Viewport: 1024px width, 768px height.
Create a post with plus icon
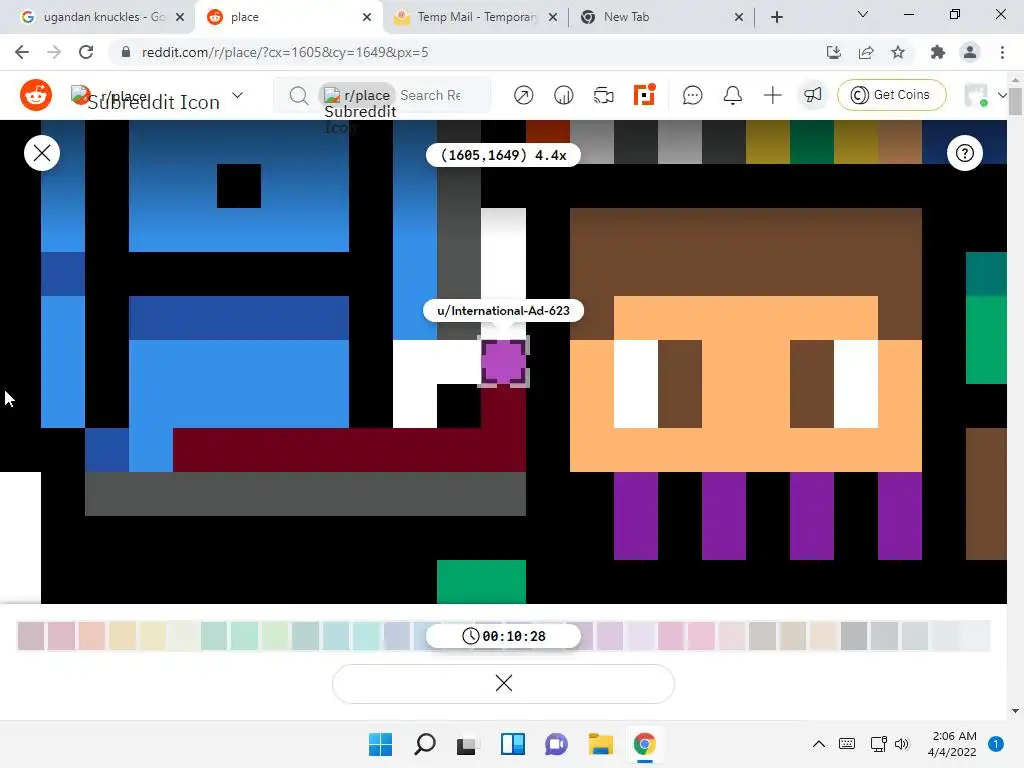[773, 95]
